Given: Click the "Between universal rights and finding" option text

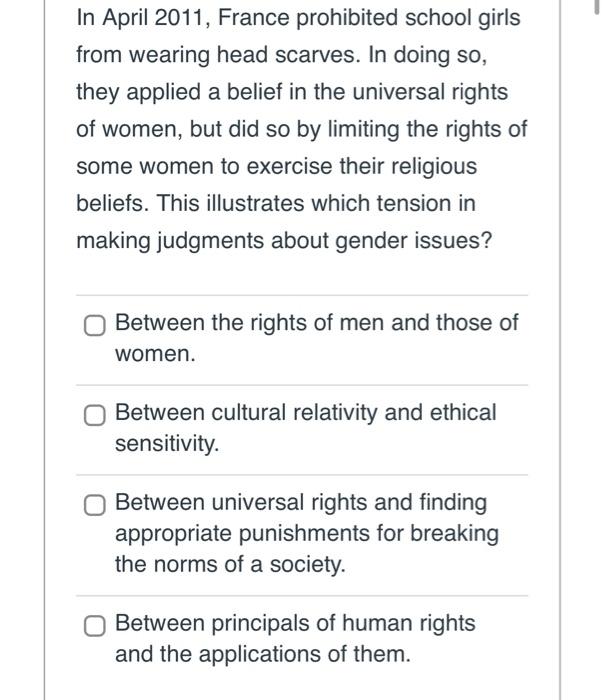Looking at the screenshot, I should (301, 503).
